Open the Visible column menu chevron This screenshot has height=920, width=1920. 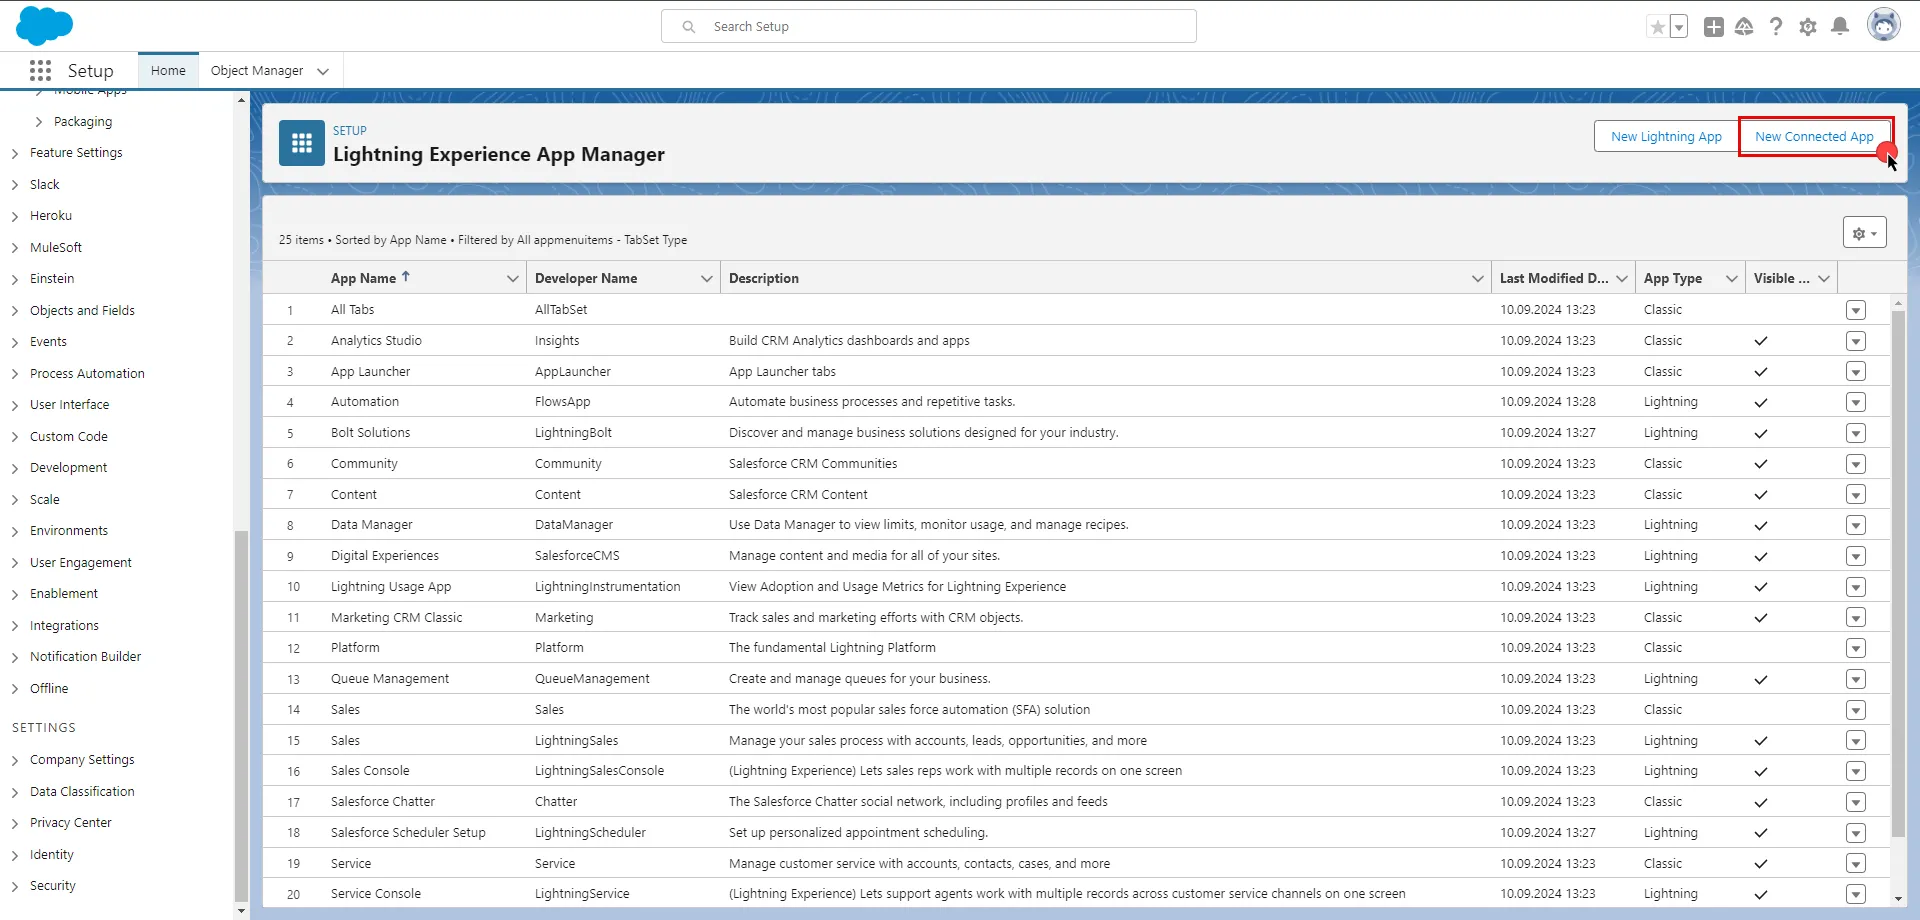(x=1824, y=279)
